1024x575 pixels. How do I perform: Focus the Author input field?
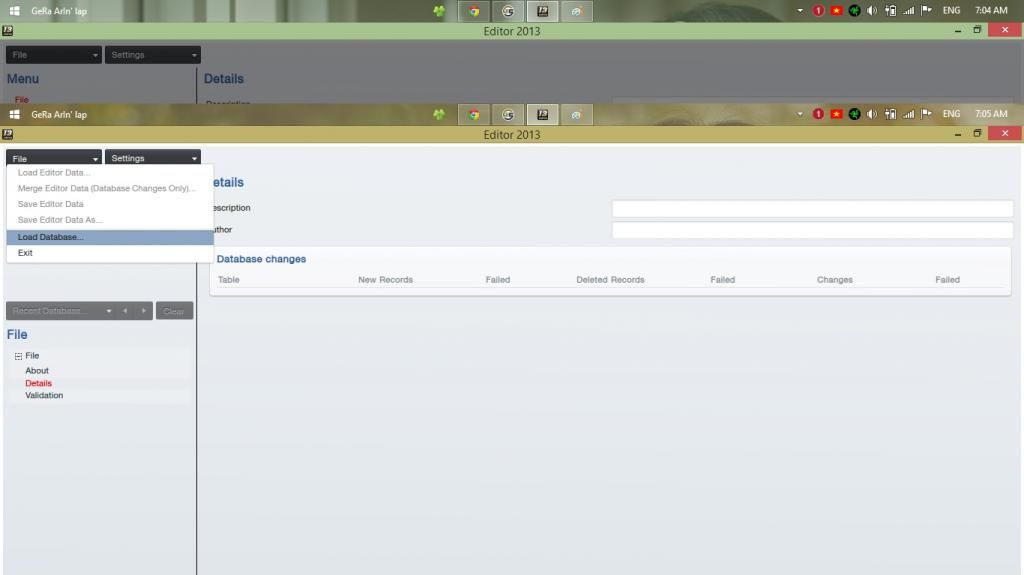812,230
